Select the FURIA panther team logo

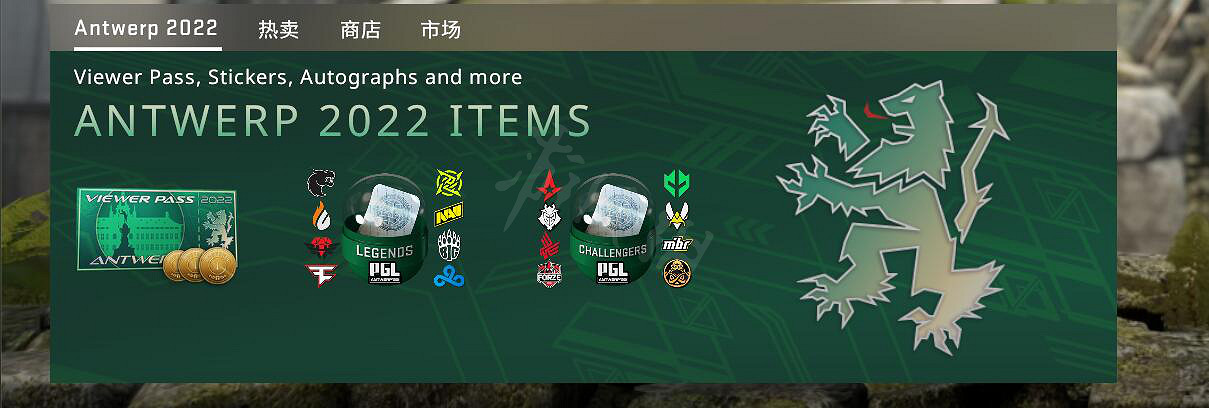(x=322, y=183)
